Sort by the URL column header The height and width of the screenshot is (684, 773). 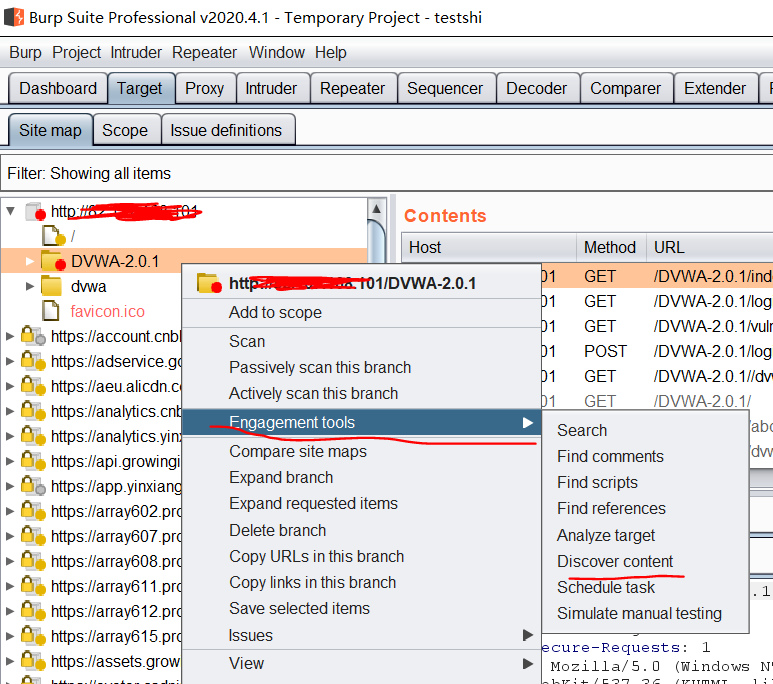709,247
